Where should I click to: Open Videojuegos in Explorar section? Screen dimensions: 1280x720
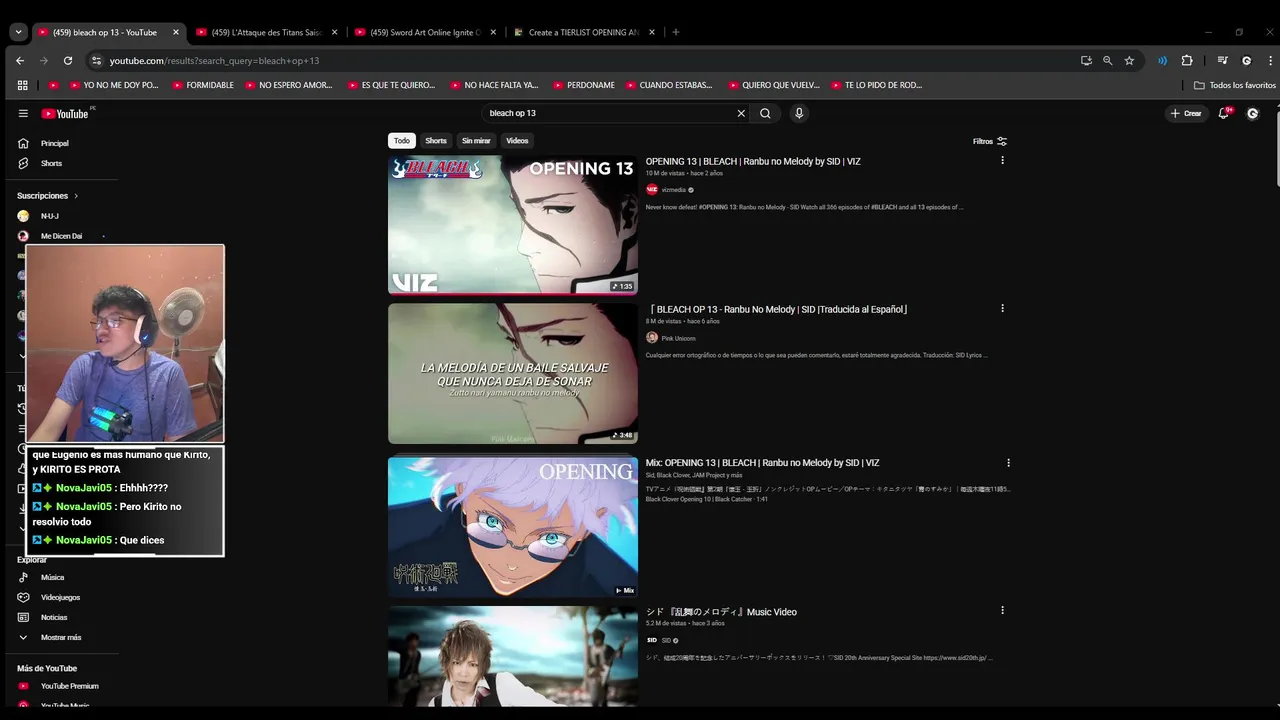coord(60,597)
